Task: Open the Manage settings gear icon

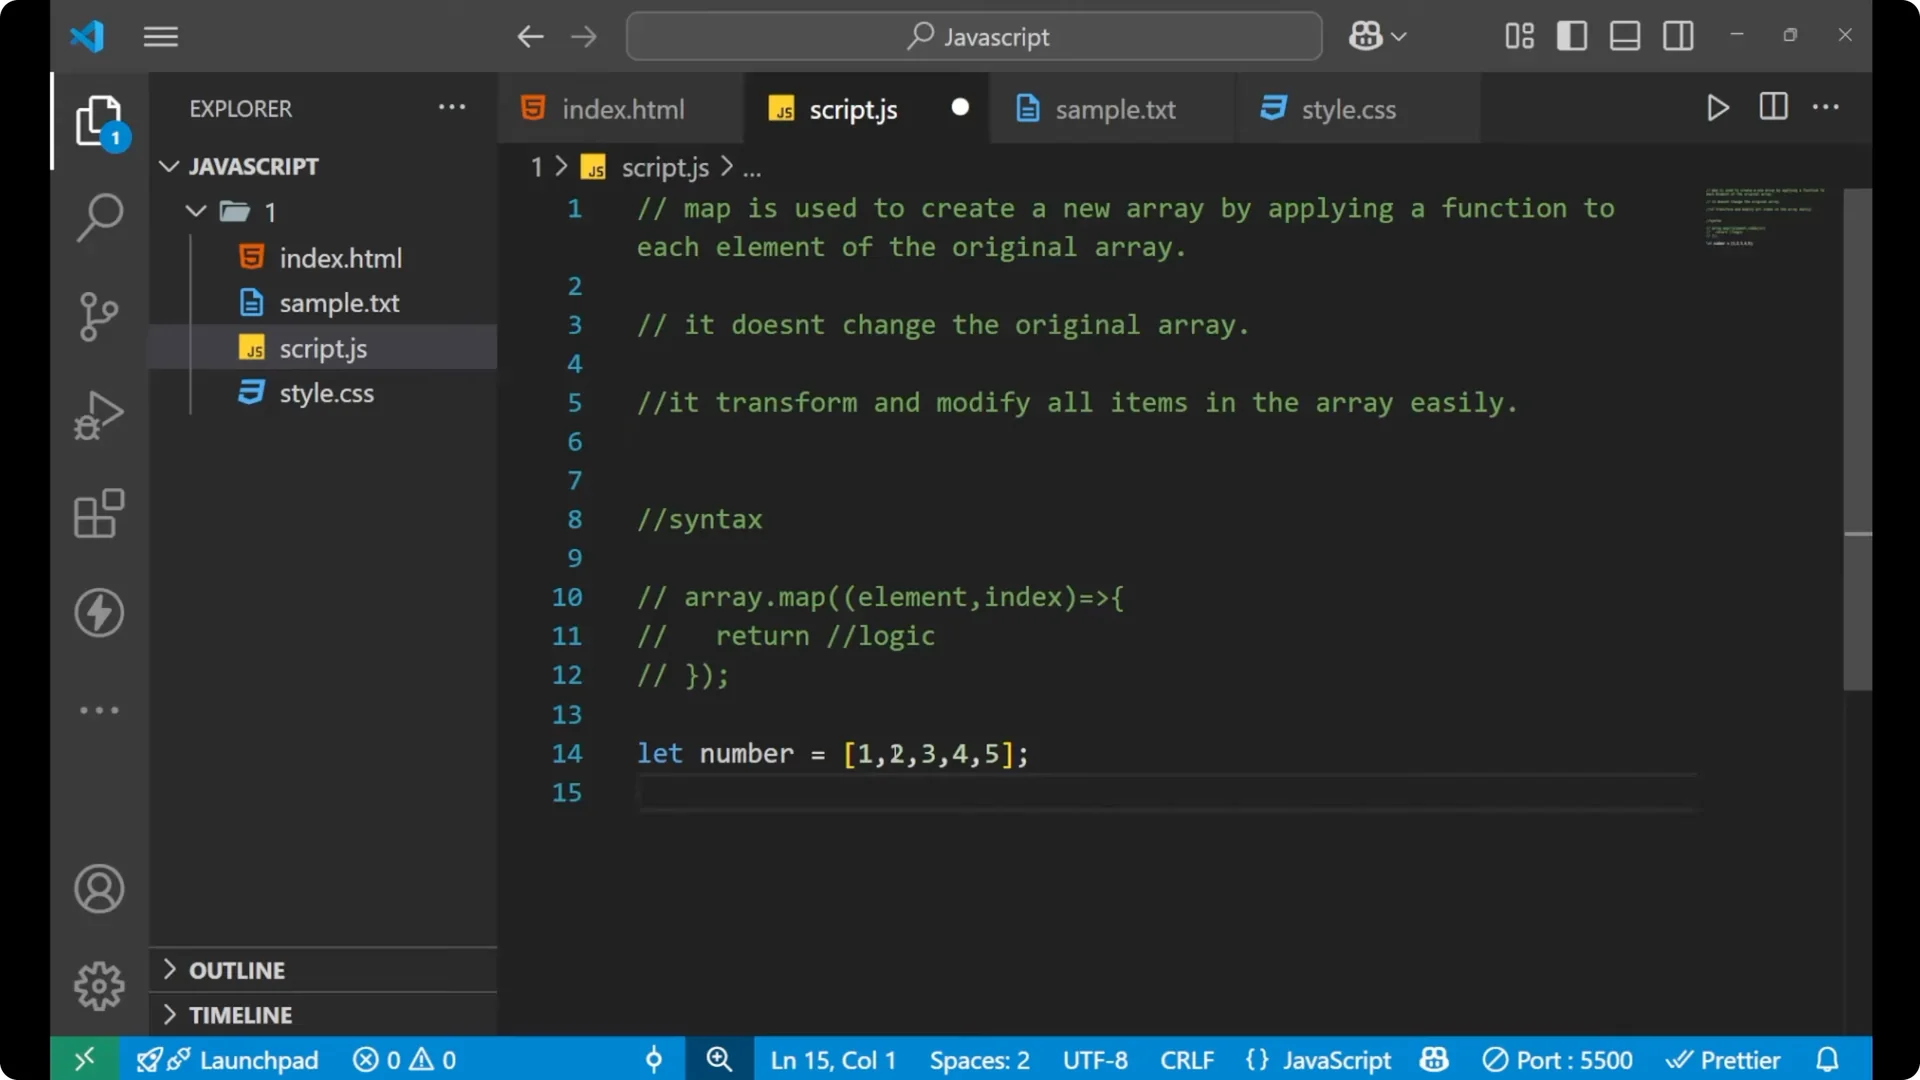Action: (98, 985)
